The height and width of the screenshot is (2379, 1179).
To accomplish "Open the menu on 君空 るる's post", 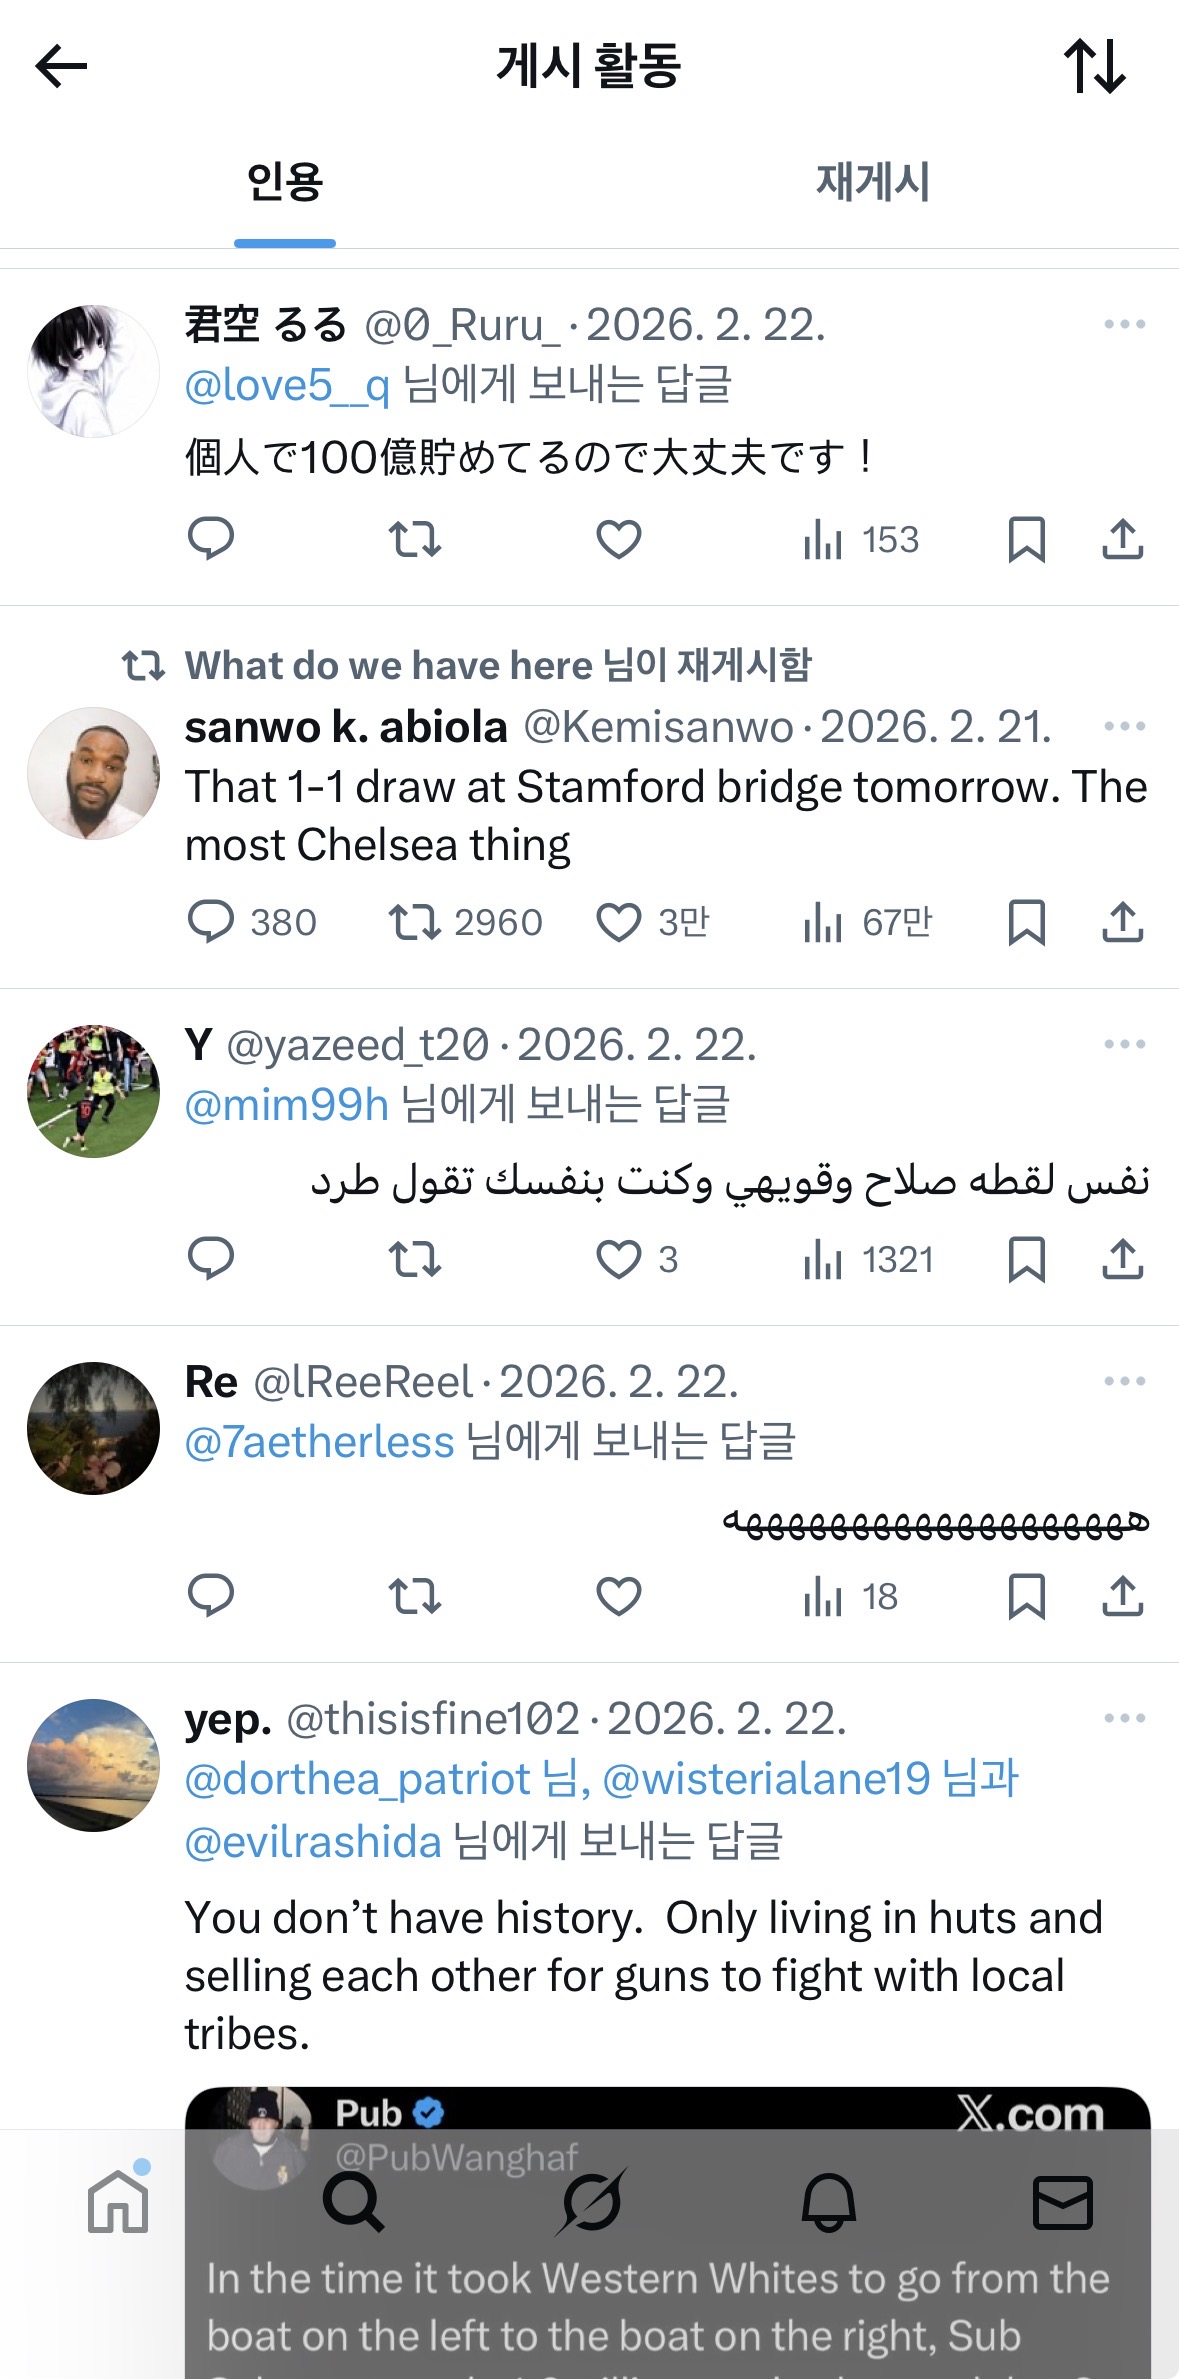I will 1123,322.
